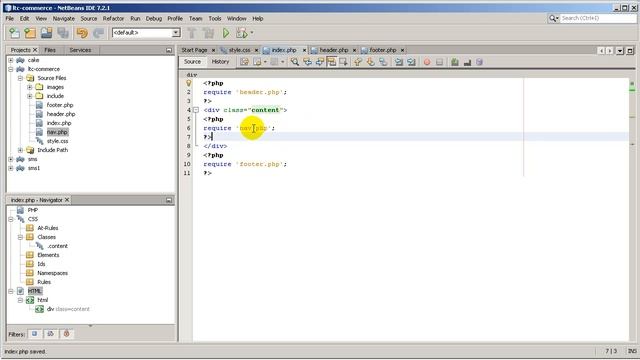Viewport: 640px width, 360px height.
Task: Click the Undo toolbar icon
Action: 82,33
